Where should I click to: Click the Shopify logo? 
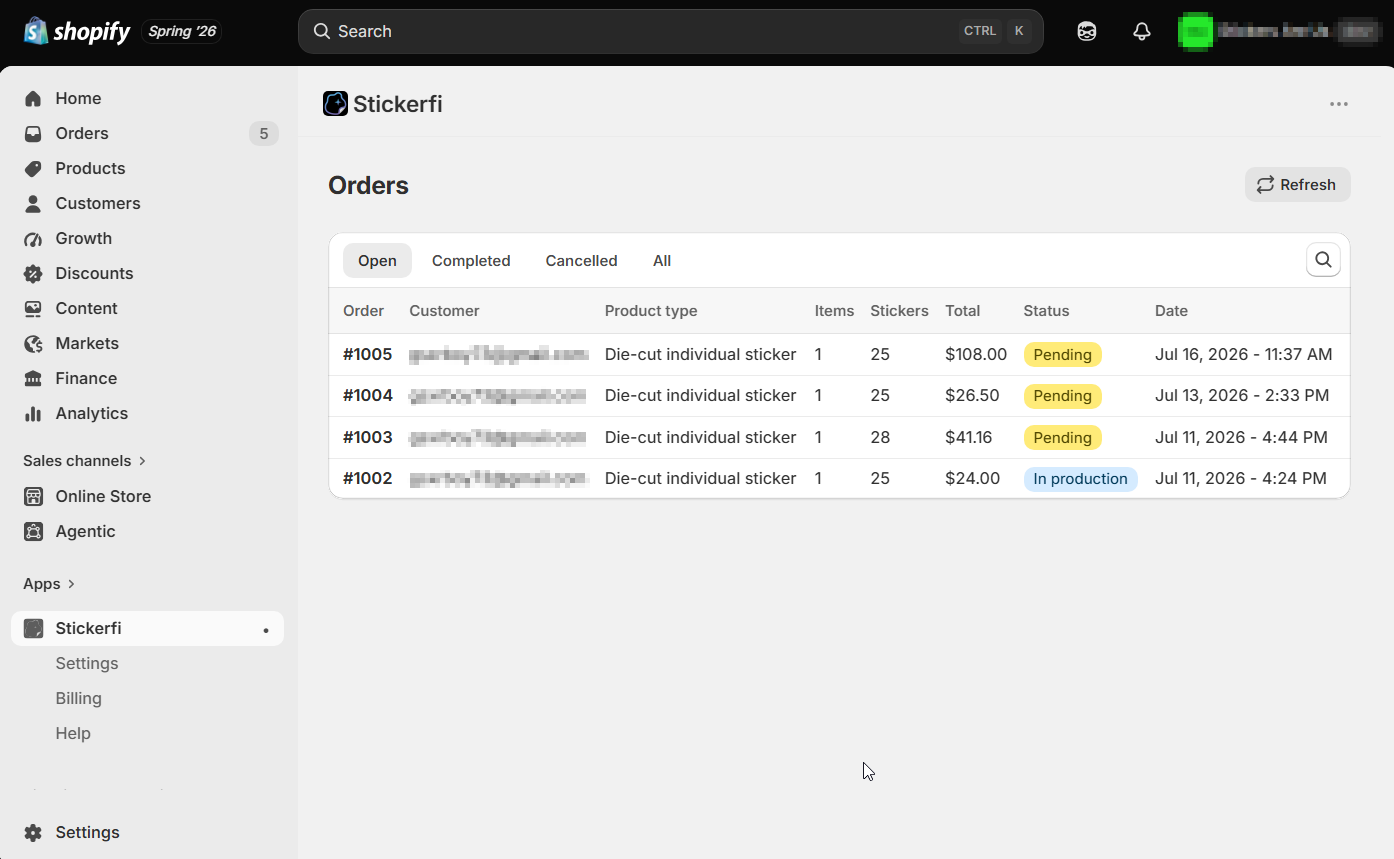click(x=77, y=31)
